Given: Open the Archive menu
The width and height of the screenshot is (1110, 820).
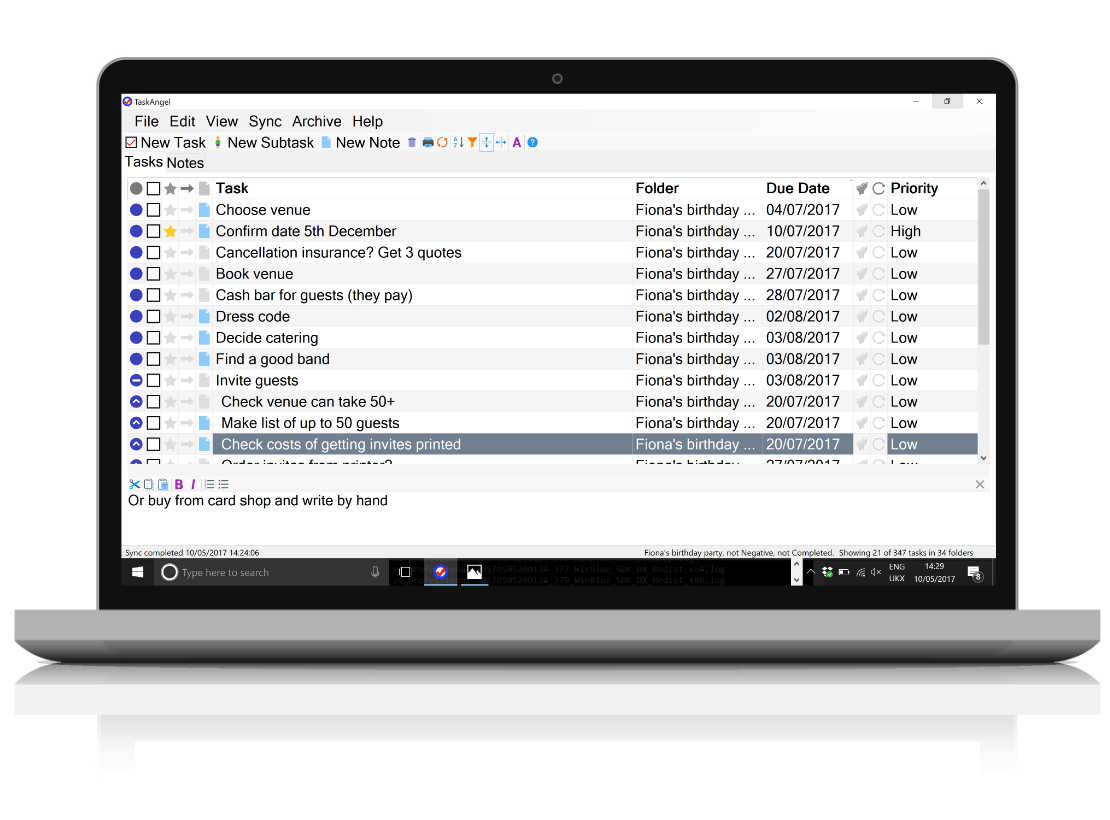Looking at the screenshot, I should coord(316,121).
